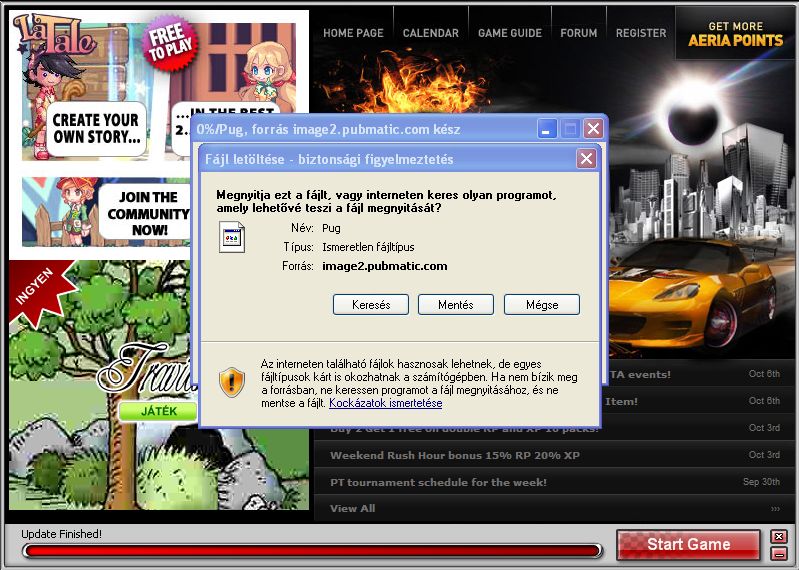
Task: Click the Oct 3rd date beside Weekend Rush Hour
Action: pyautogui.click(x=764, y=454)
